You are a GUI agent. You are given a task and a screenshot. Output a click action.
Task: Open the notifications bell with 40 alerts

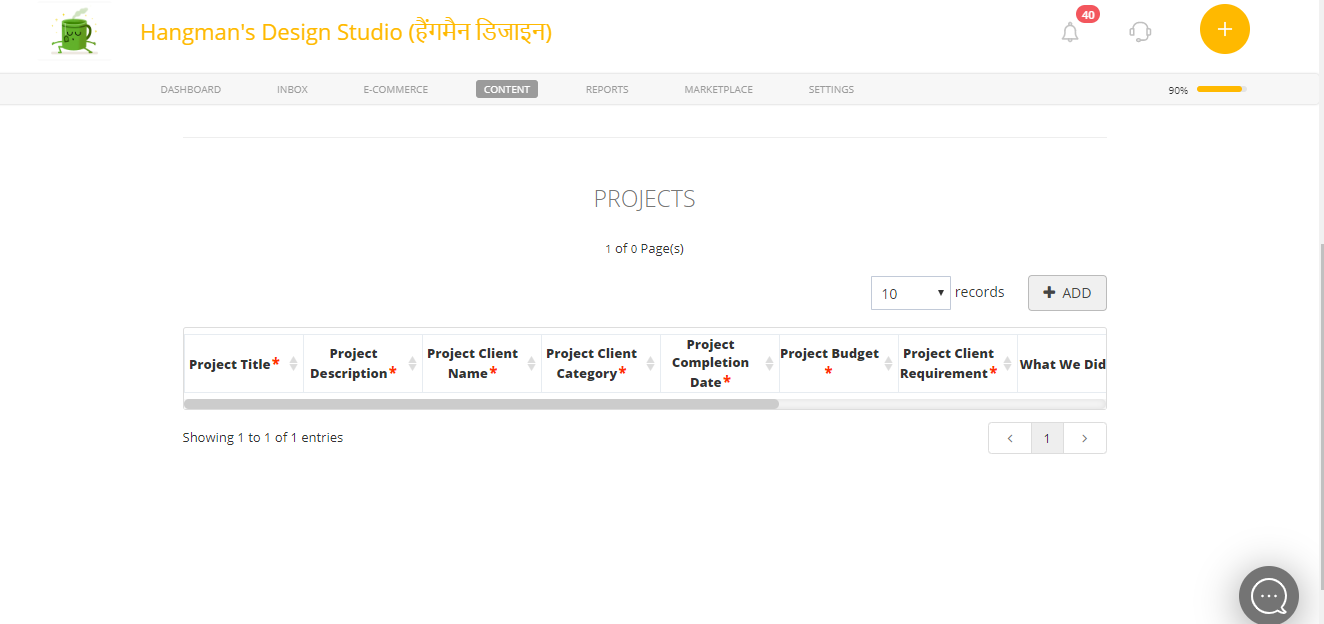click(1069, 31)
